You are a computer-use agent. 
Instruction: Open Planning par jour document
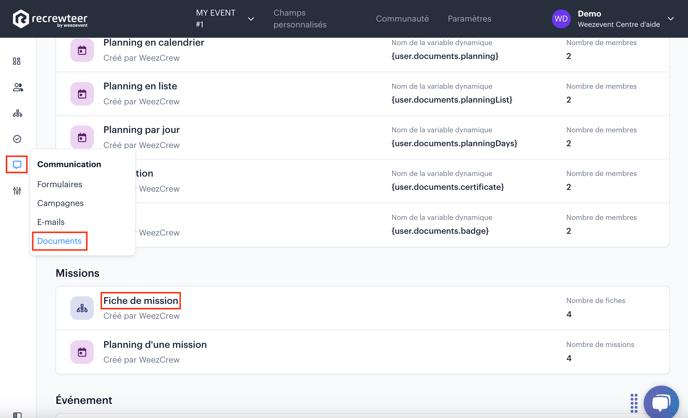click(x=141, y=130)
